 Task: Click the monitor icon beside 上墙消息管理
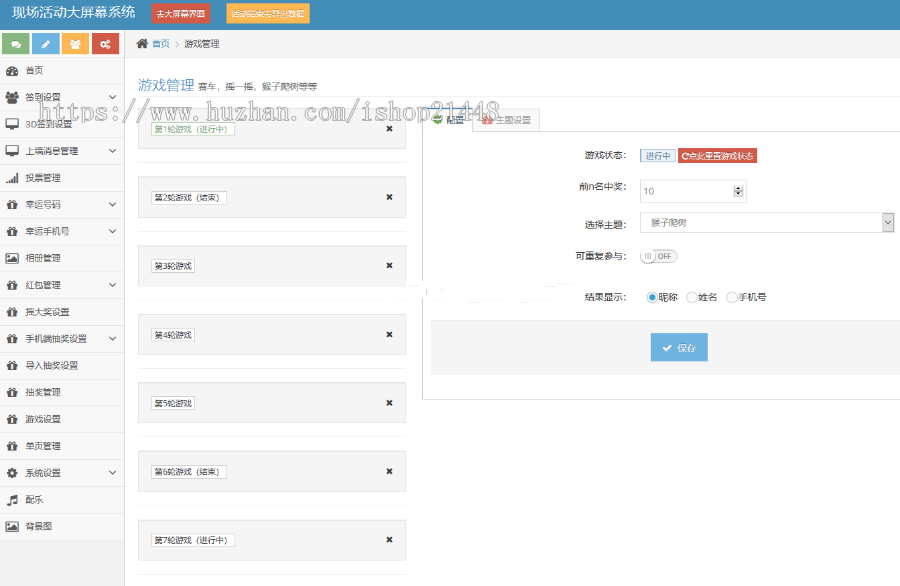click(x=12, y=151)
